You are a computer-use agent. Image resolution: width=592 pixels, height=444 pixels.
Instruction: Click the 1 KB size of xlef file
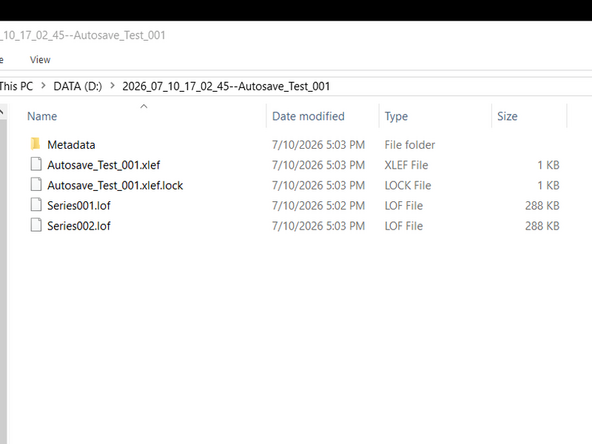click(548, 165)
